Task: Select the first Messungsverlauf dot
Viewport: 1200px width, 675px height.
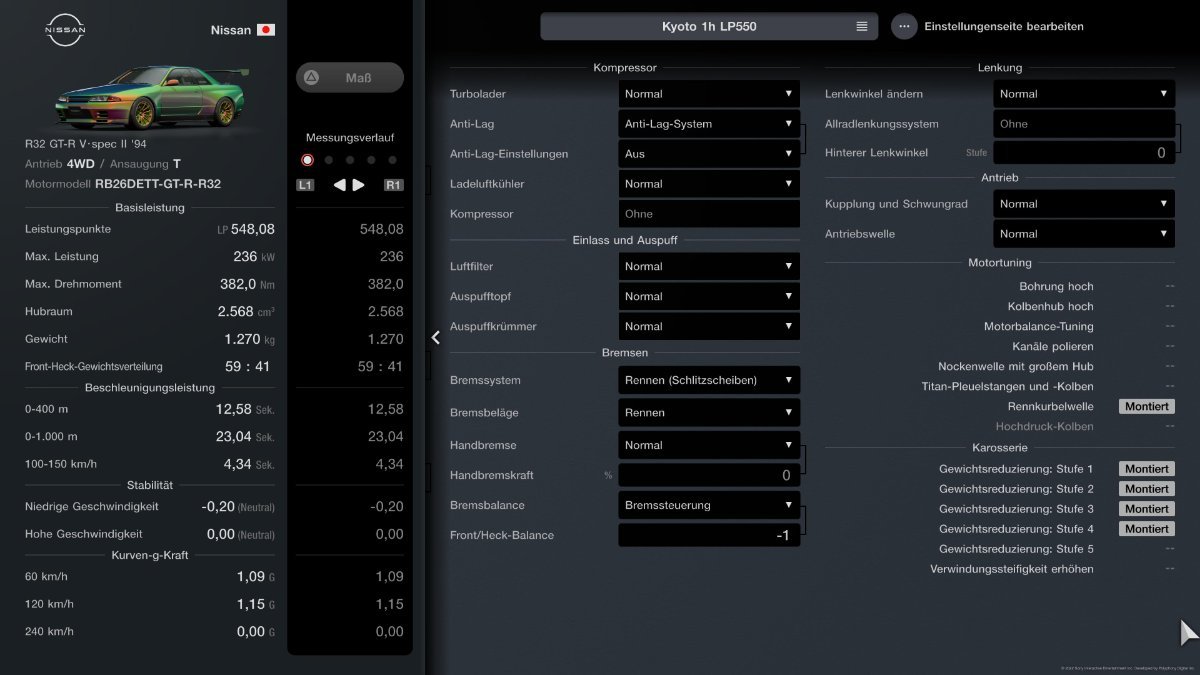Action: click(x=307, y=160)
